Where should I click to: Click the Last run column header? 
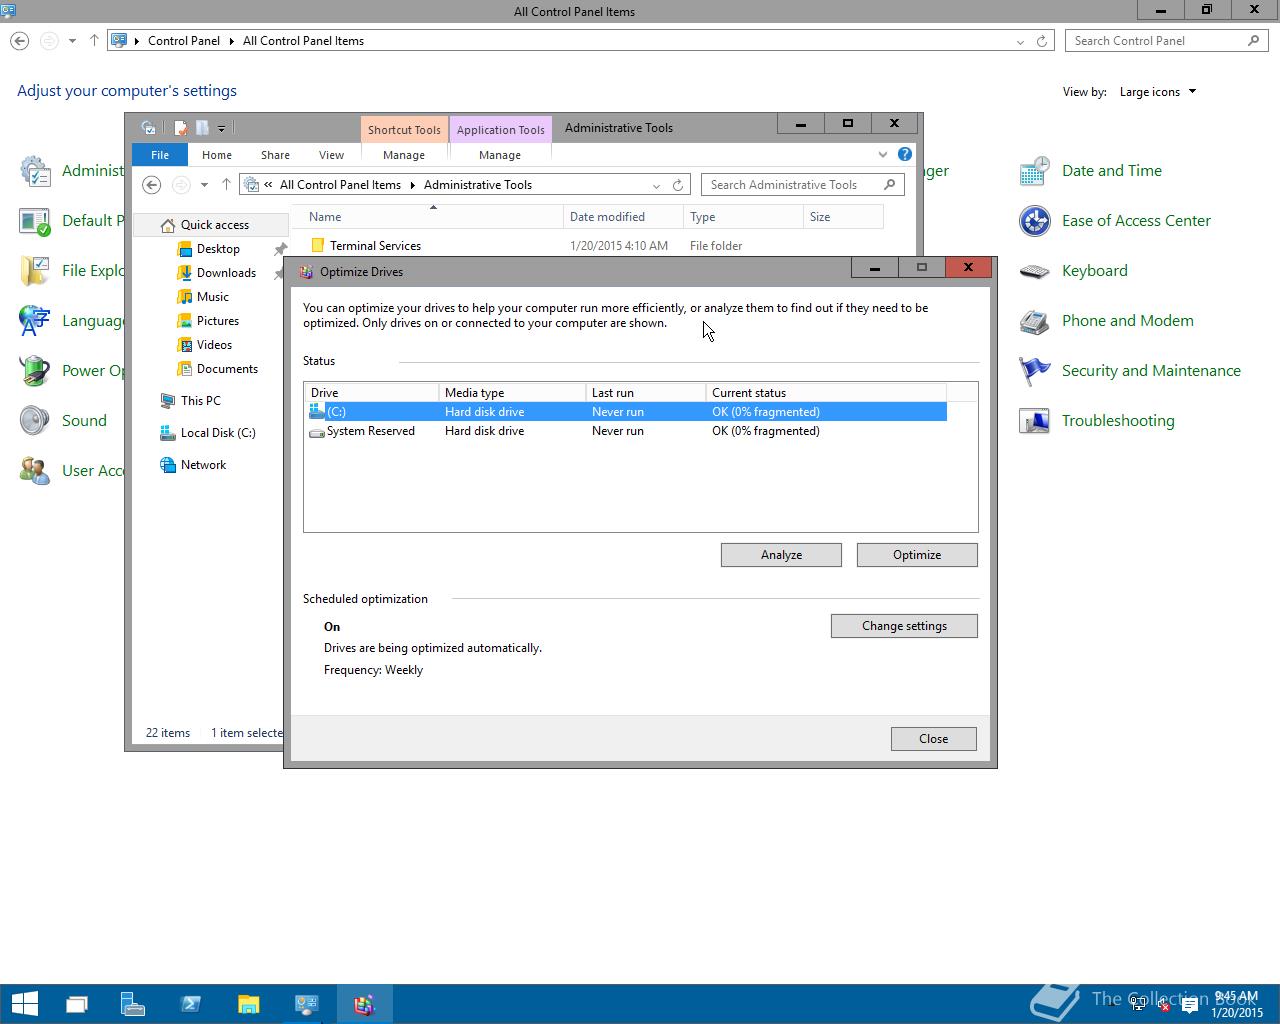645,393
